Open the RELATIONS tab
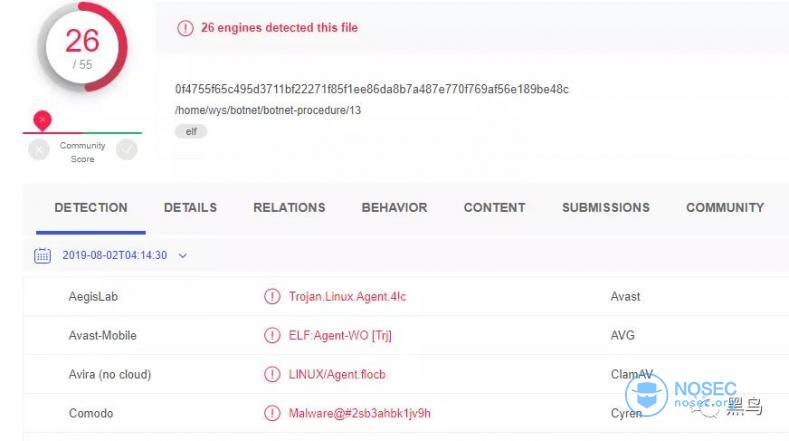 (x=289, y=207)
